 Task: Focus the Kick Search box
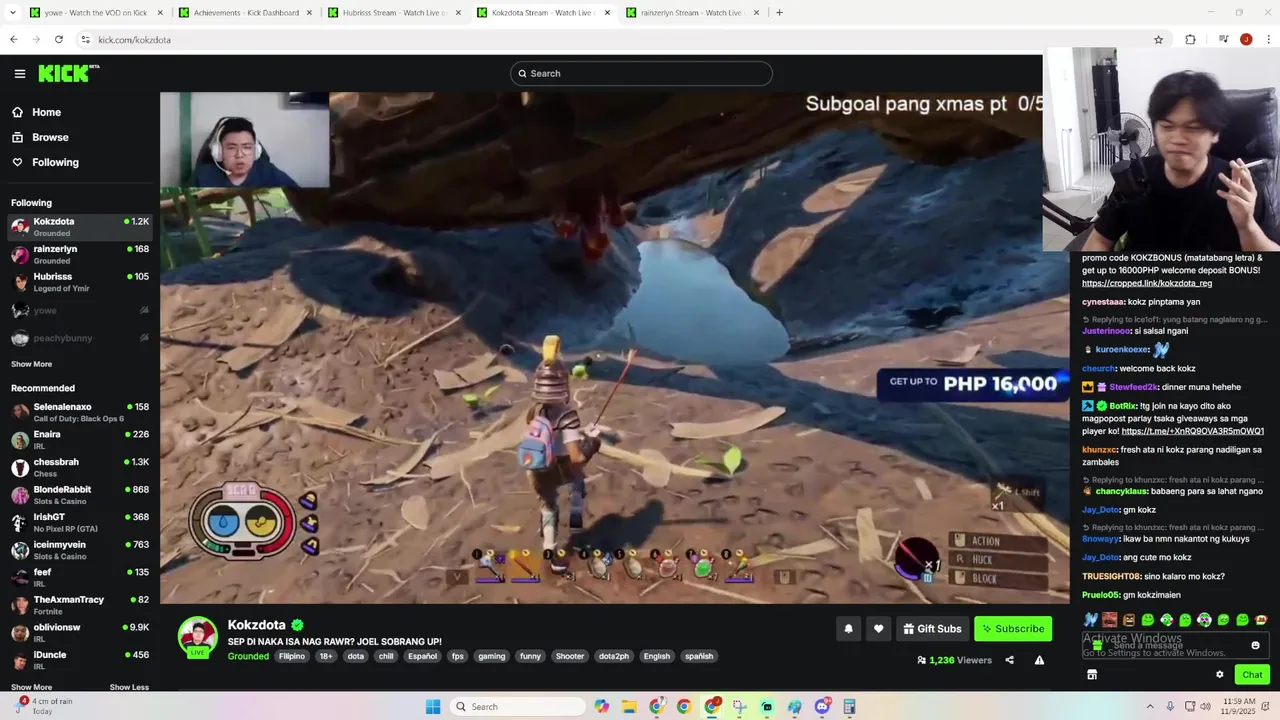tap(641, 73)
